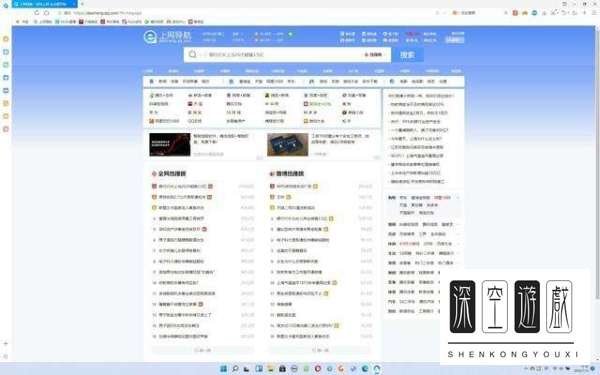Select the active blue browser tab
This screenshot has width=600, height=375.
point(45,4)
